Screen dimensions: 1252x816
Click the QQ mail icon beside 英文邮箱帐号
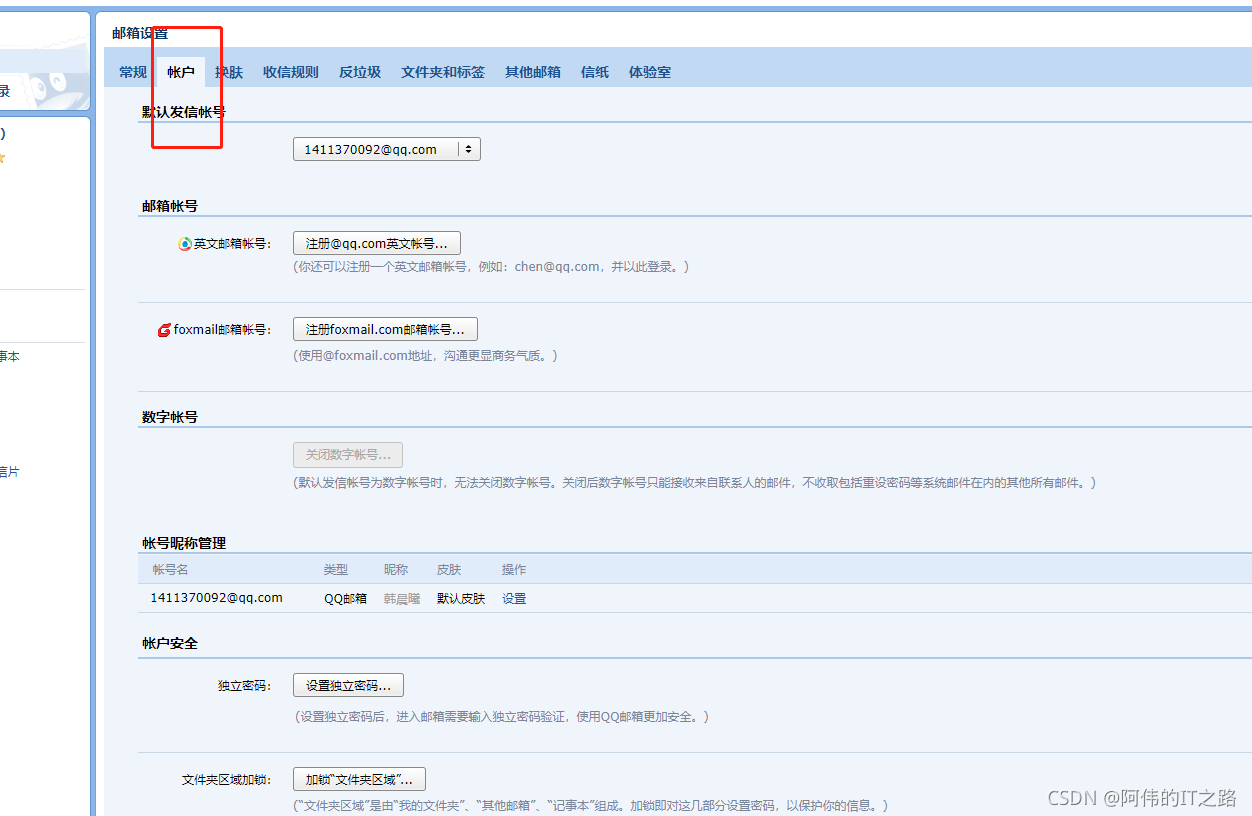(x=185, y=244)
